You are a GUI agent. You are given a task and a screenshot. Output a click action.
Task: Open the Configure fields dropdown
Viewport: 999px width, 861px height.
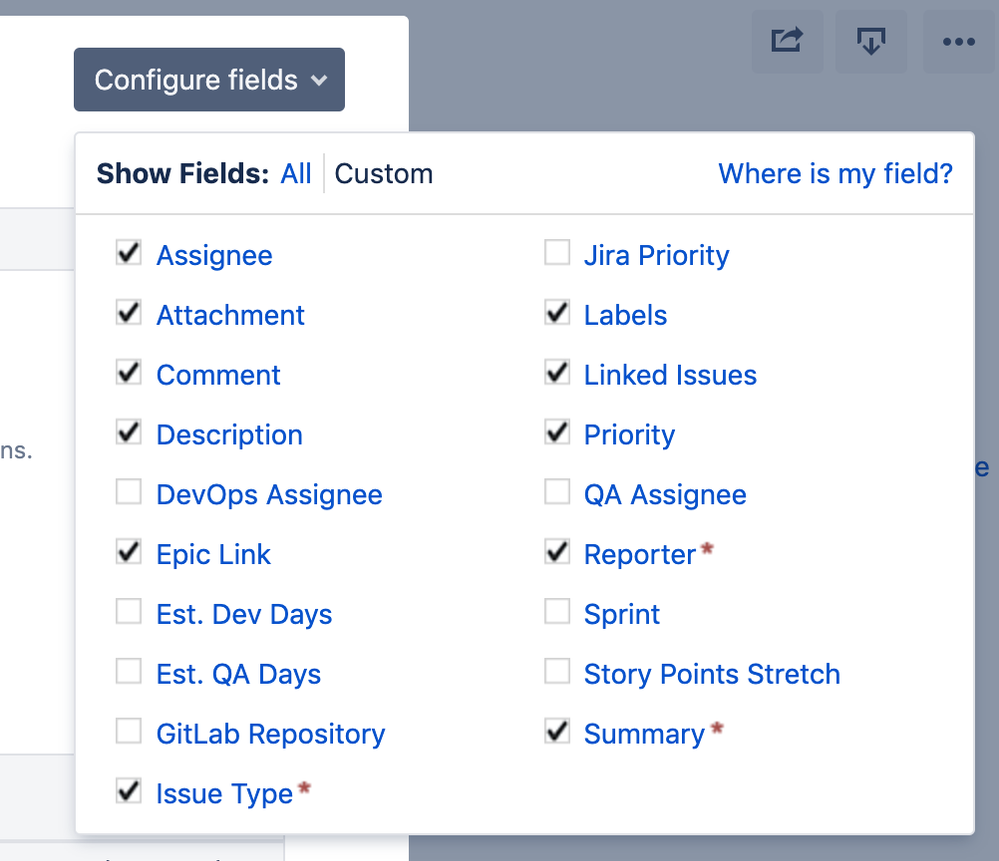click(209, 80)
